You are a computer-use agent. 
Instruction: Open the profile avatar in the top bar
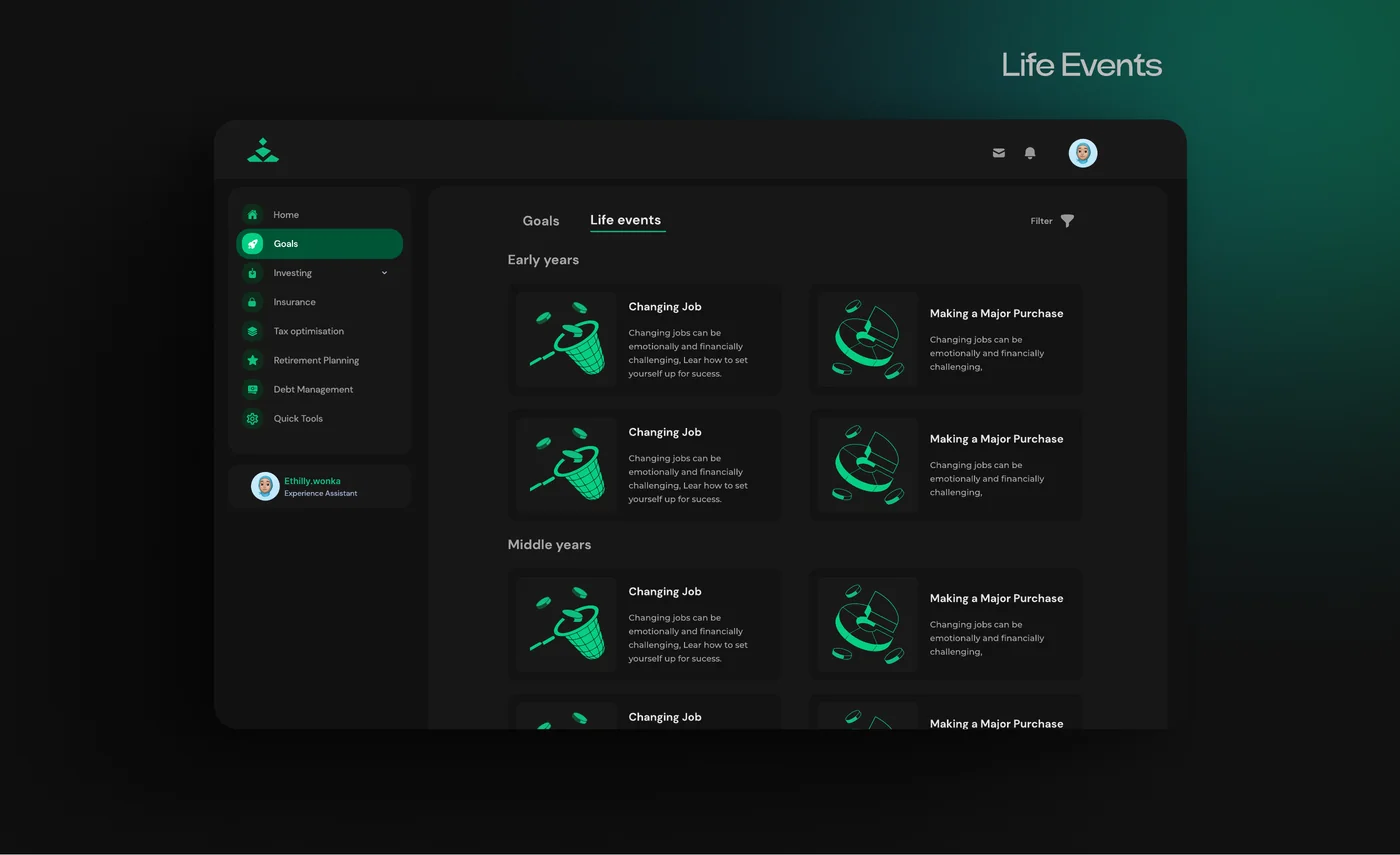(1083, 153)
